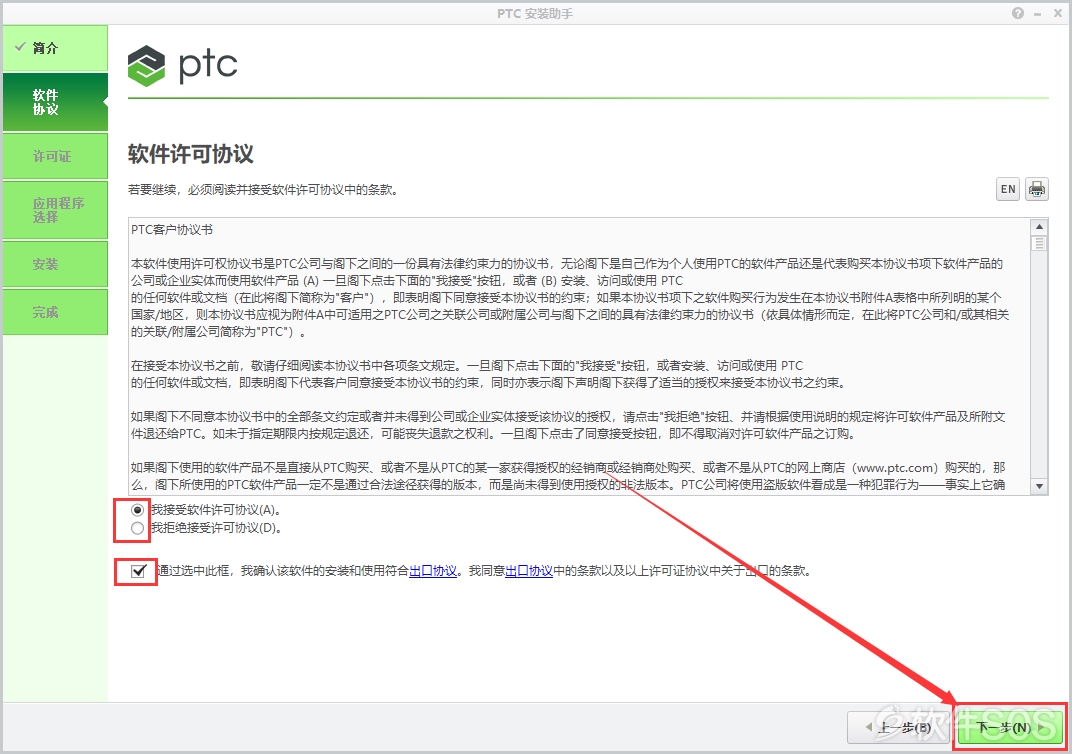1072x754 pixels.
Task: Select 我拒绝接受许可协议(D) radio button
Action: [x=137, y=528]
